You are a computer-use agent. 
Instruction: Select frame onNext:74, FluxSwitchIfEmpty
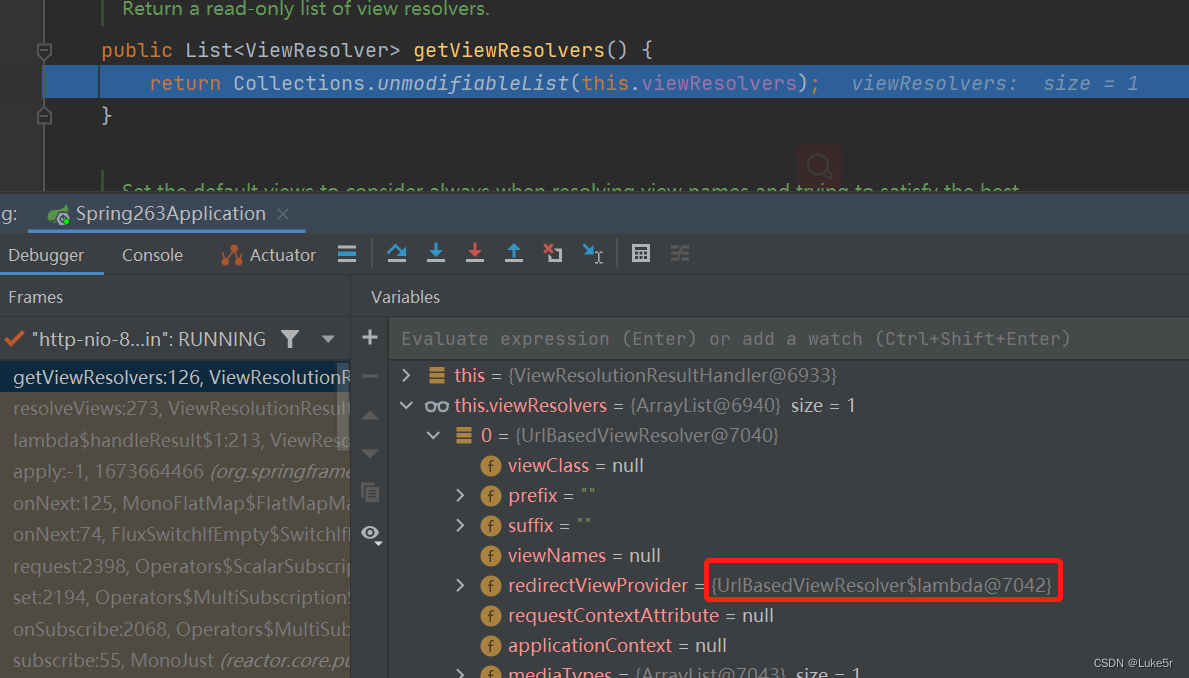point(175,534)
